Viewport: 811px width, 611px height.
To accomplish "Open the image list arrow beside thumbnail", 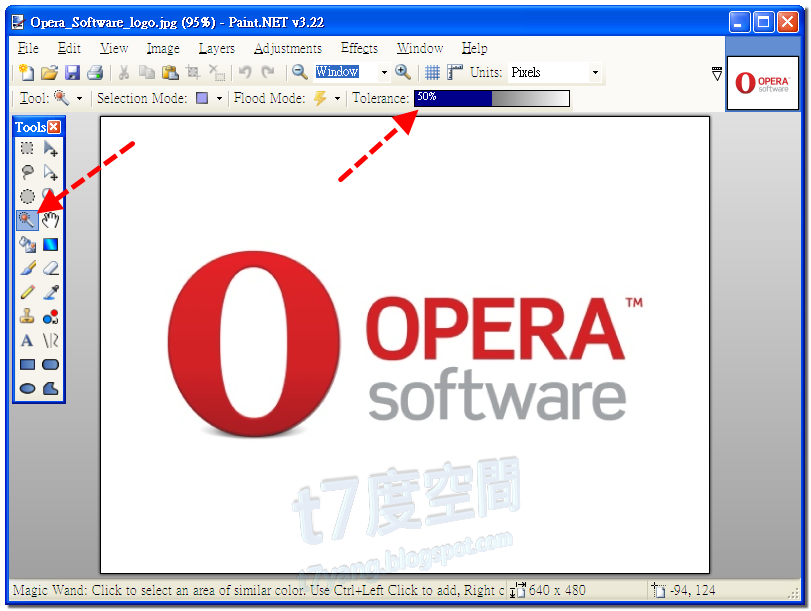I will tap(717, 74).
